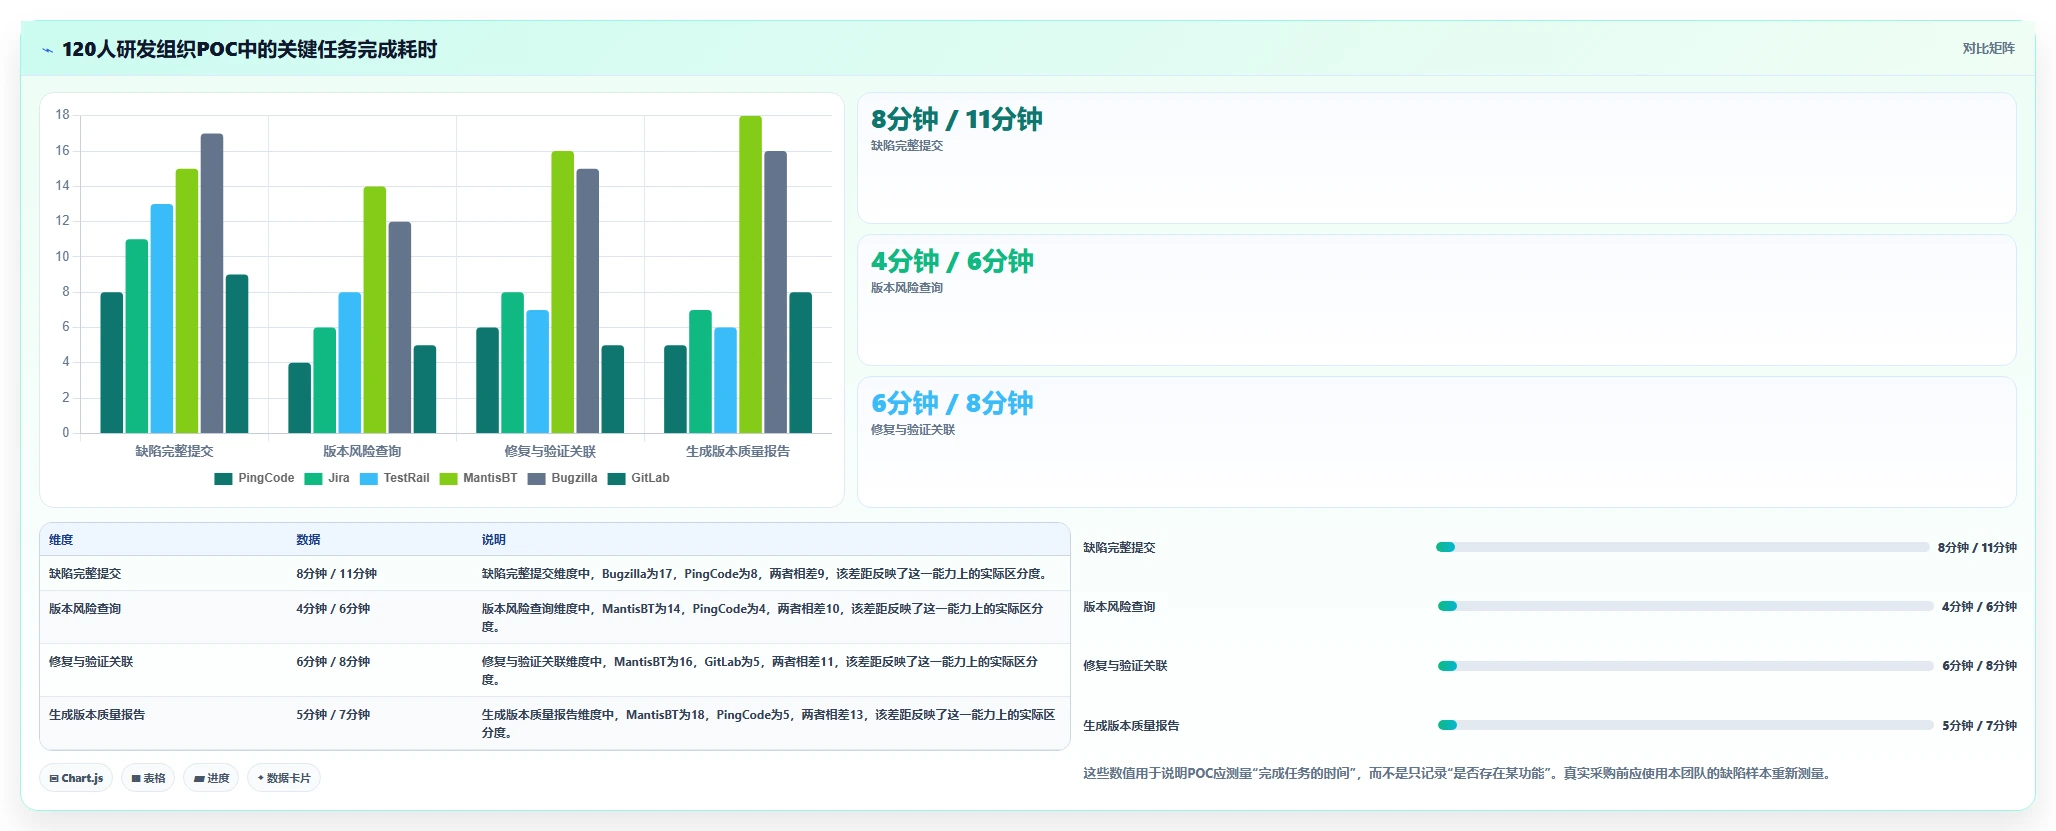Screen dimensions: 2056x831
Task: Click the 修复与验证关联 chart axis label
Action: (550, 451)
